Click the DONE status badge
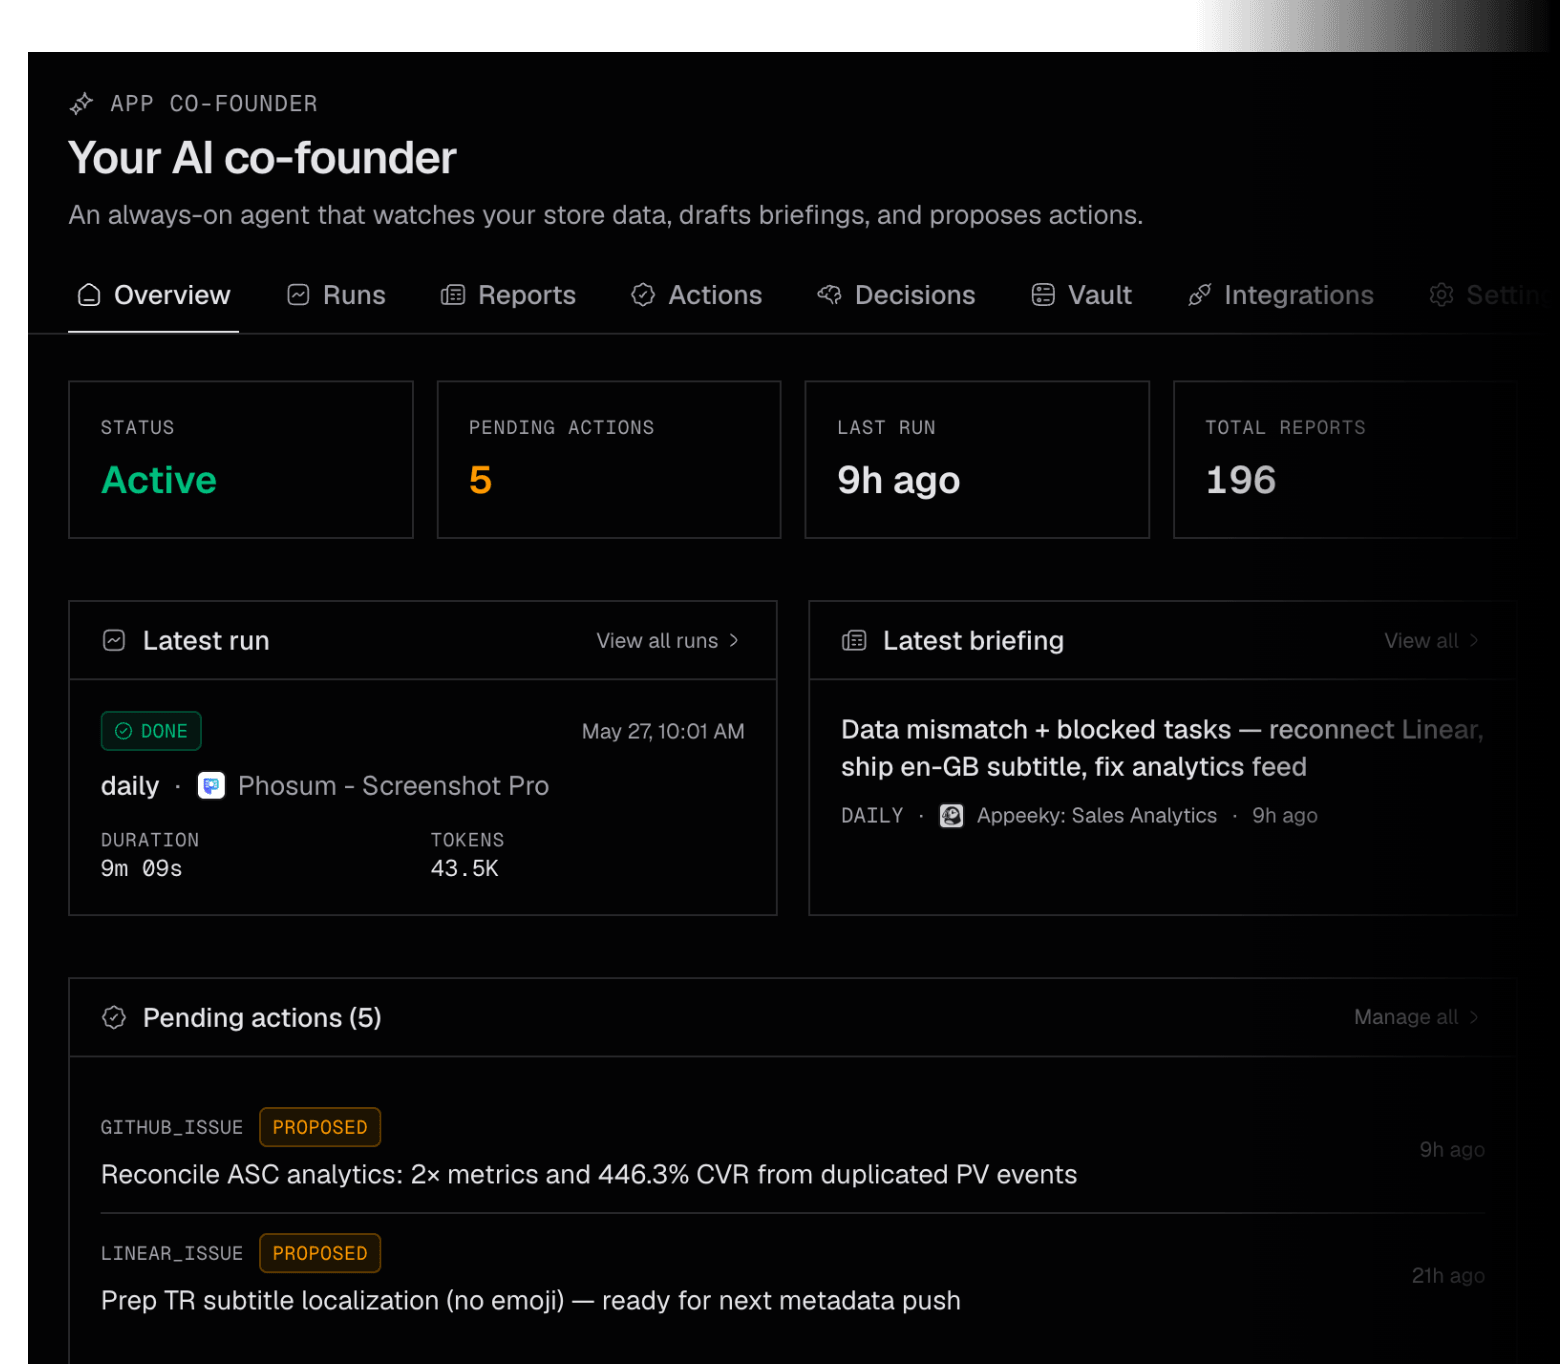This screenshot has height=1364, width=1560. click(x=151, y=732)
